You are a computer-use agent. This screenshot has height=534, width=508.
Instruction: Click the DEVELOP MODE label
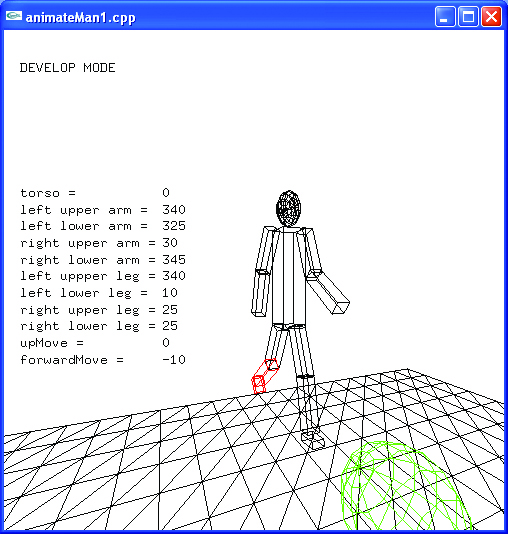pyautogui.click(x=67, y=68)
